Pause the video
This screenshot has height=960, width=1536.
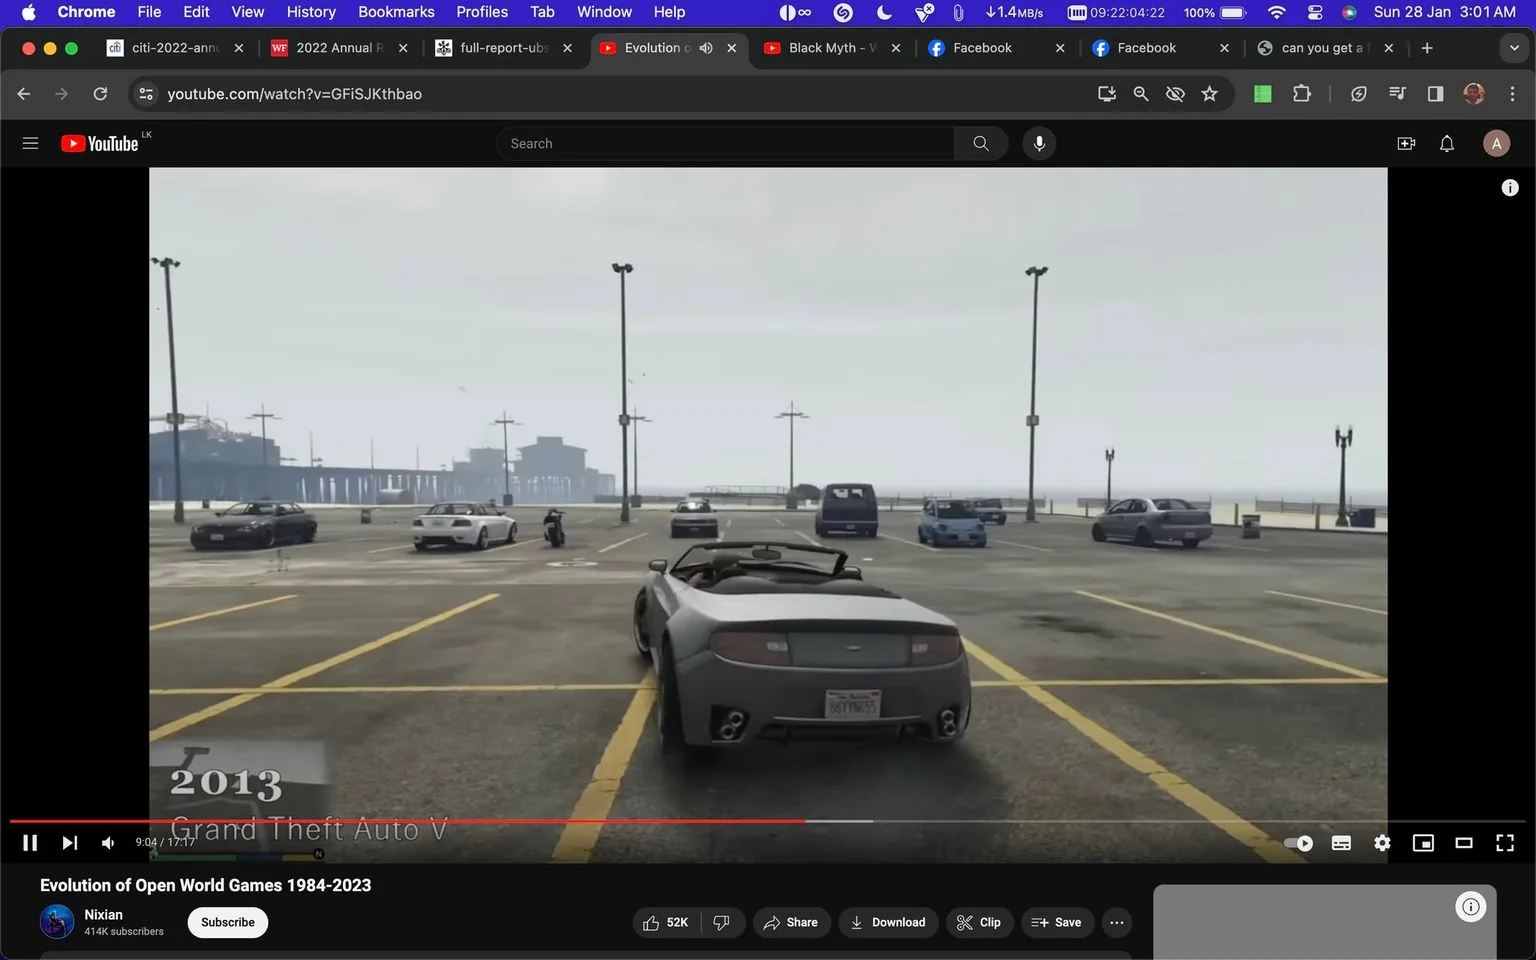pyautogui.click(x=30, y=843)
